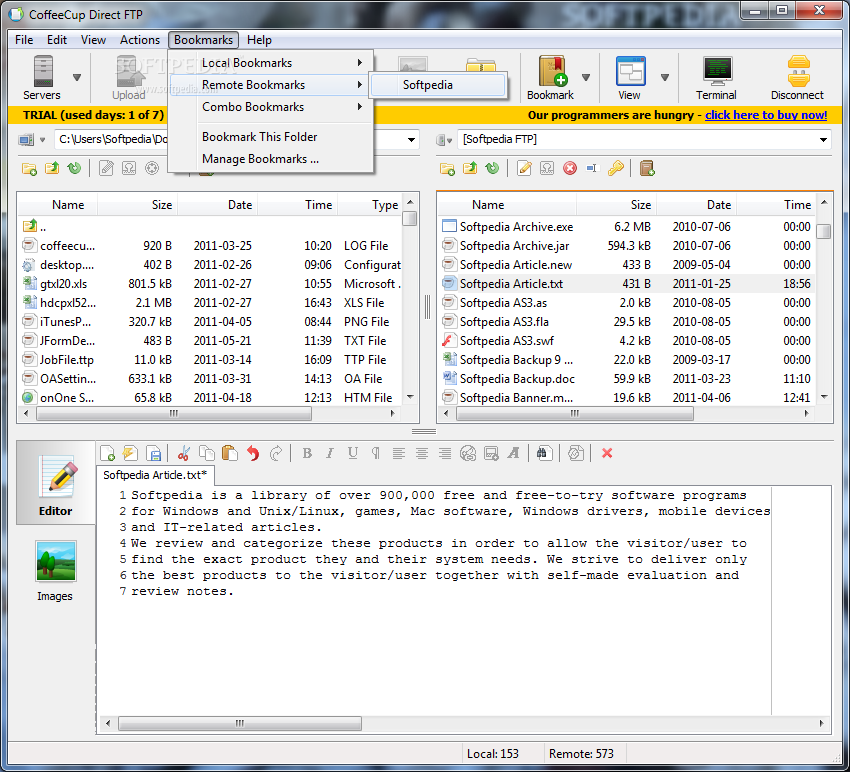Save the editor document
The width and height of the screenshot is (850, 772).
coord(154,453)
